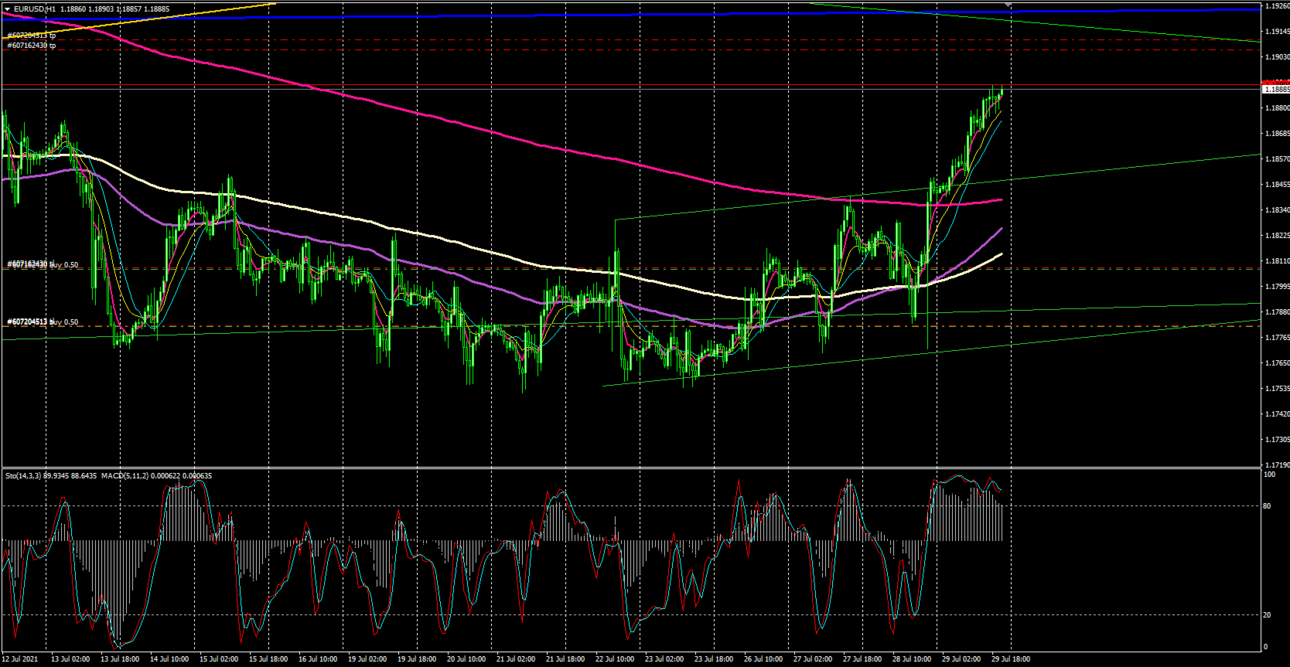
Task: Click the 20 level label on oscillator scale
Action: click(x=1269, y=615)
